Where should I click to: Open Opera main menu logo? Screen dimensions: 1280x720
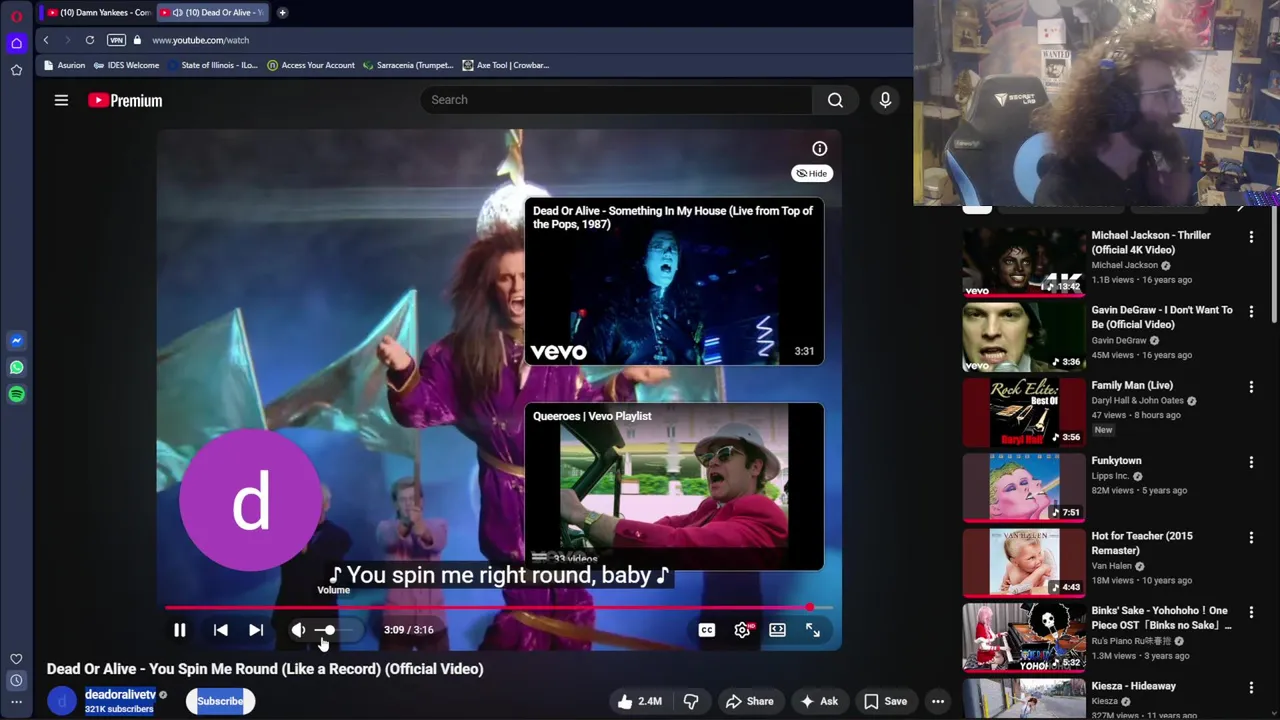(x=16, y=16)
